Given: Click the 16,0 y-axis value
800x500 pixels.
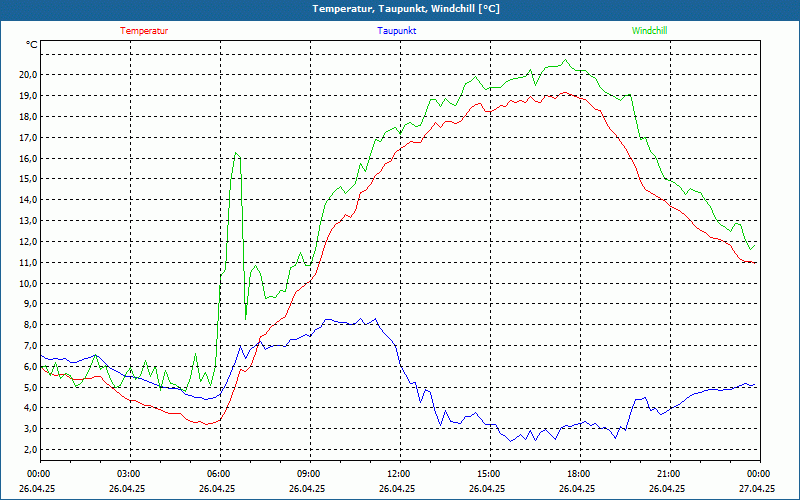Looking at the screenshot, I should coord(28,159).
